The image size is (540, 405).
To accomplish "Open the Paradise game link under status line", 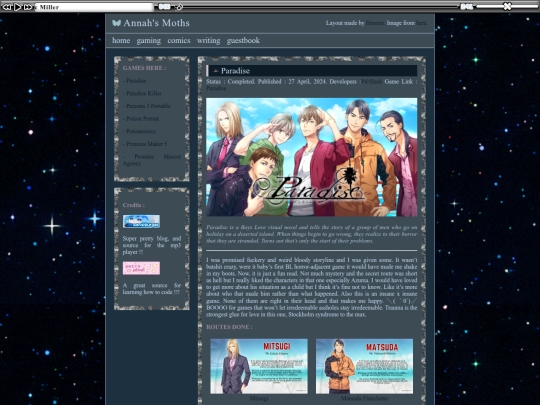I will (216, 88).
